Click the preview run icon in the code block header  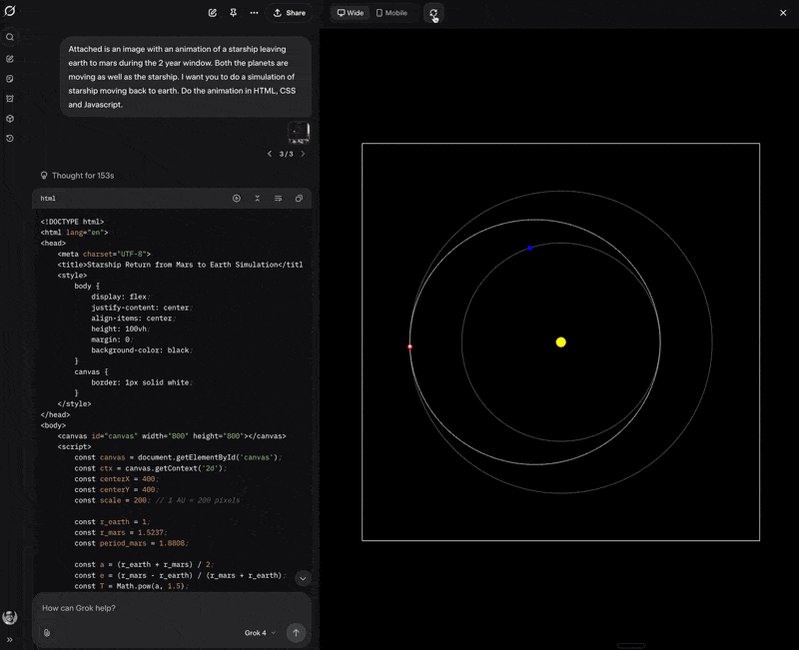236,199
